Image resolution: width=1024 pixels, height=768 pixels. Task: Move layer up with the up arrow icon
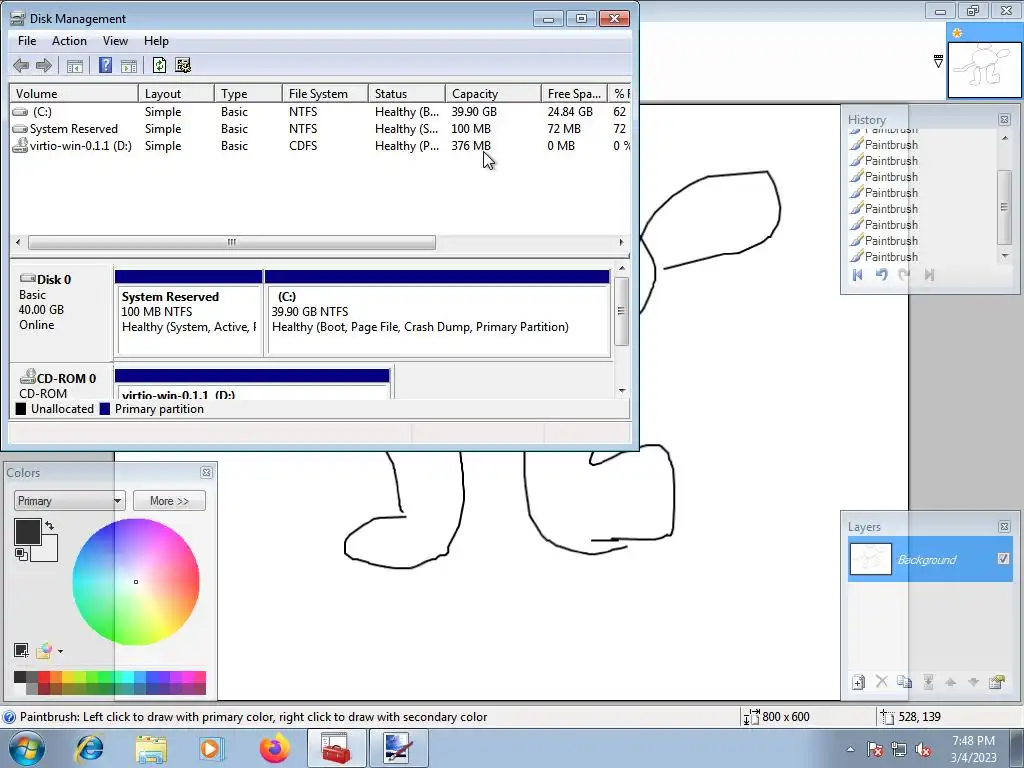(x=951, y=682)
